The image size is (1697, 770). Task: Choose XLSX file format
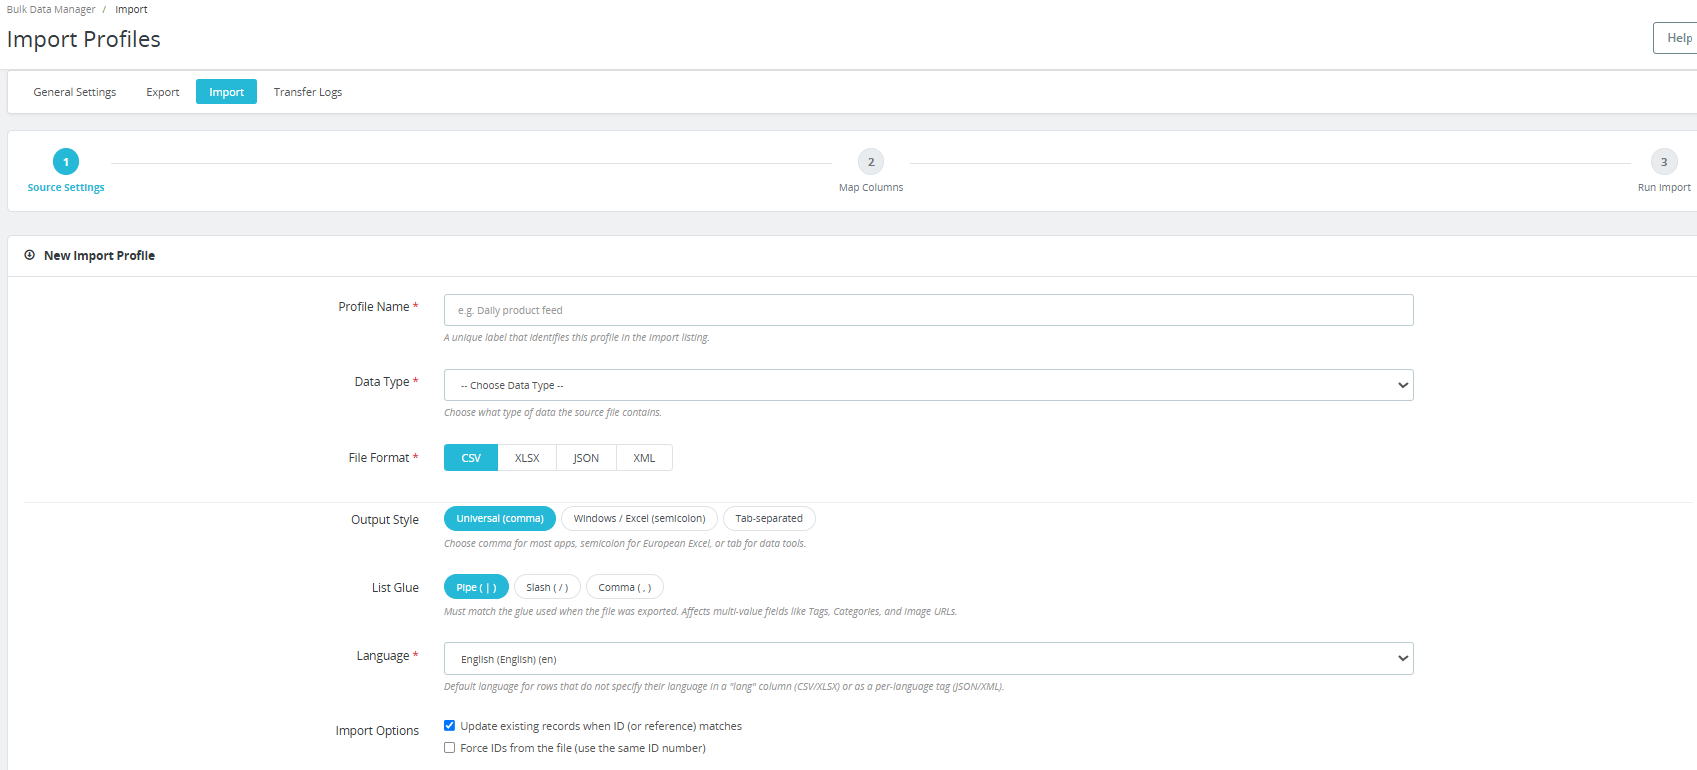click(527, 458)
